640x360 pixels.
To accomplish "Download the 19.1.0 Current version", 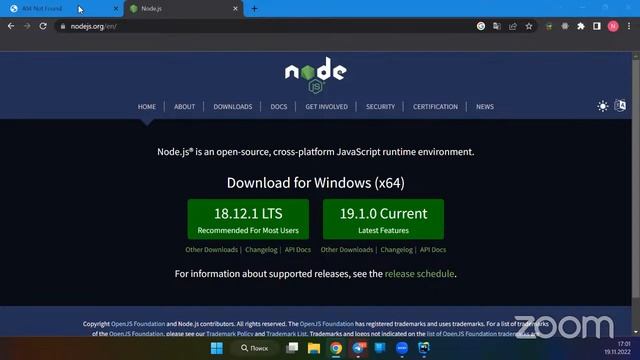I will pyautogui.click(x=383, y=219).
